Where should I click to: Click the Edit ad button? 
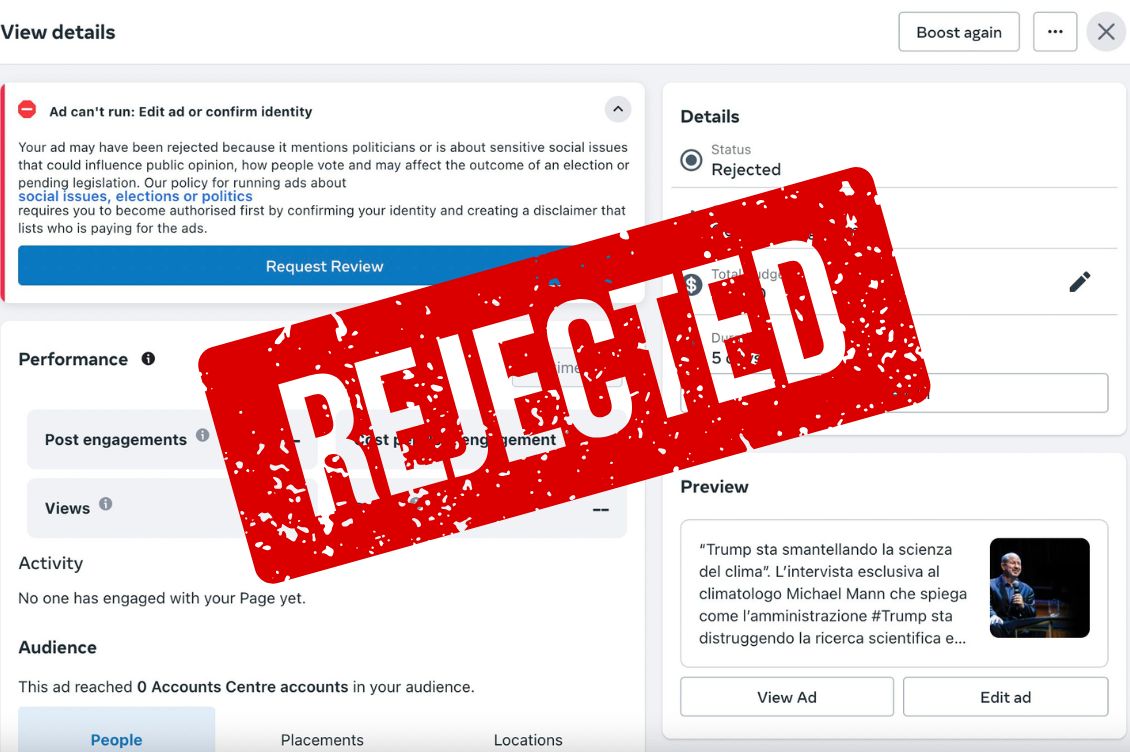(x=1005, y=697)
